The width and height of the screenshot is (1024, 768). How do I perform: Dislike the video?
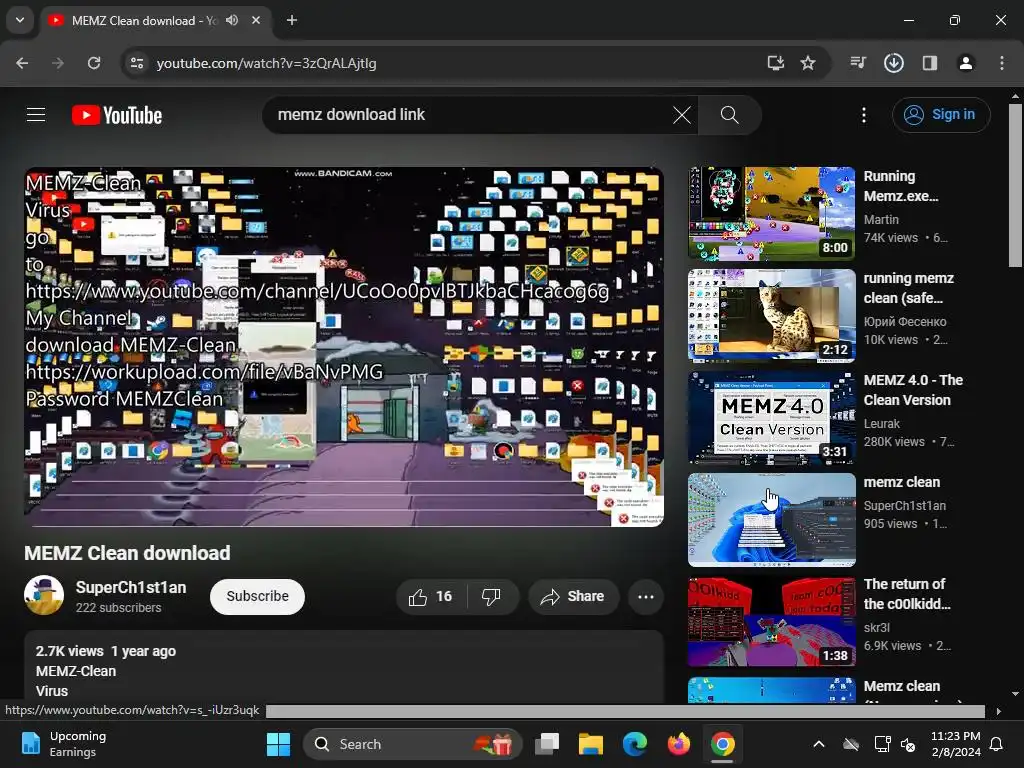click(x=491, y=596)
